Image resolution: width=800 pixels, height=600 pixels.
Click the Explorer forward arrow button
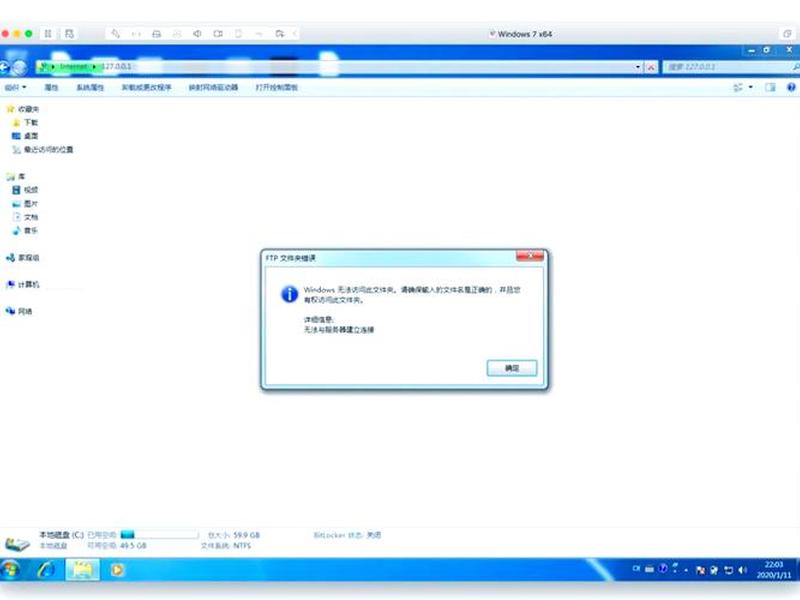pyautogui.click(x=19, y=67)
